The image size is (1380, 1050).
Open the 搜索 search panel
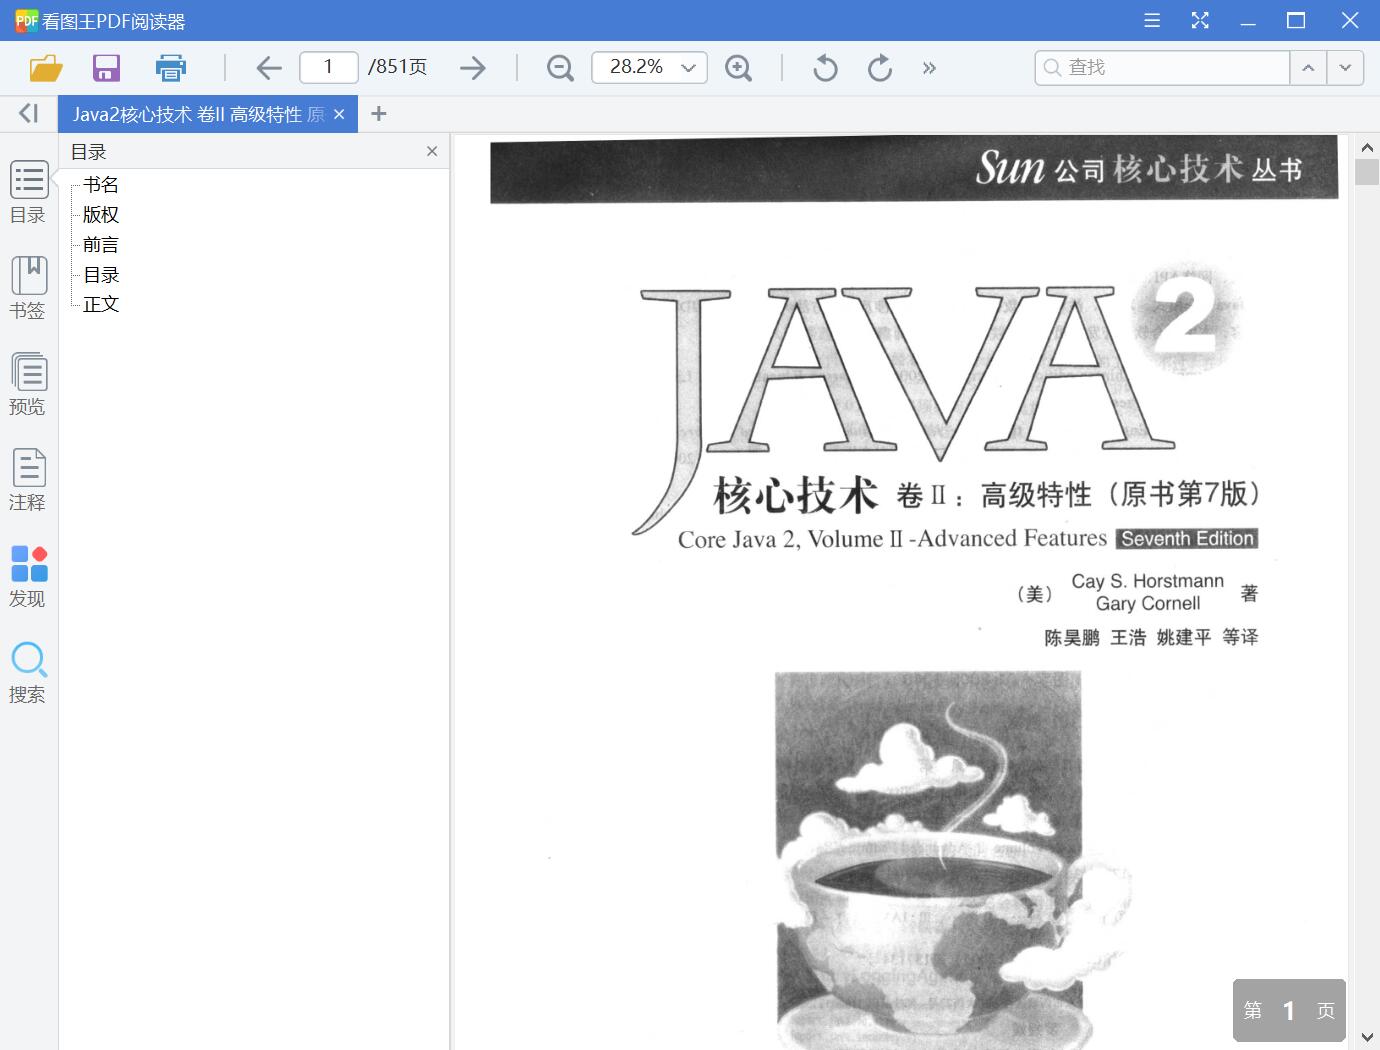[28, 673]
